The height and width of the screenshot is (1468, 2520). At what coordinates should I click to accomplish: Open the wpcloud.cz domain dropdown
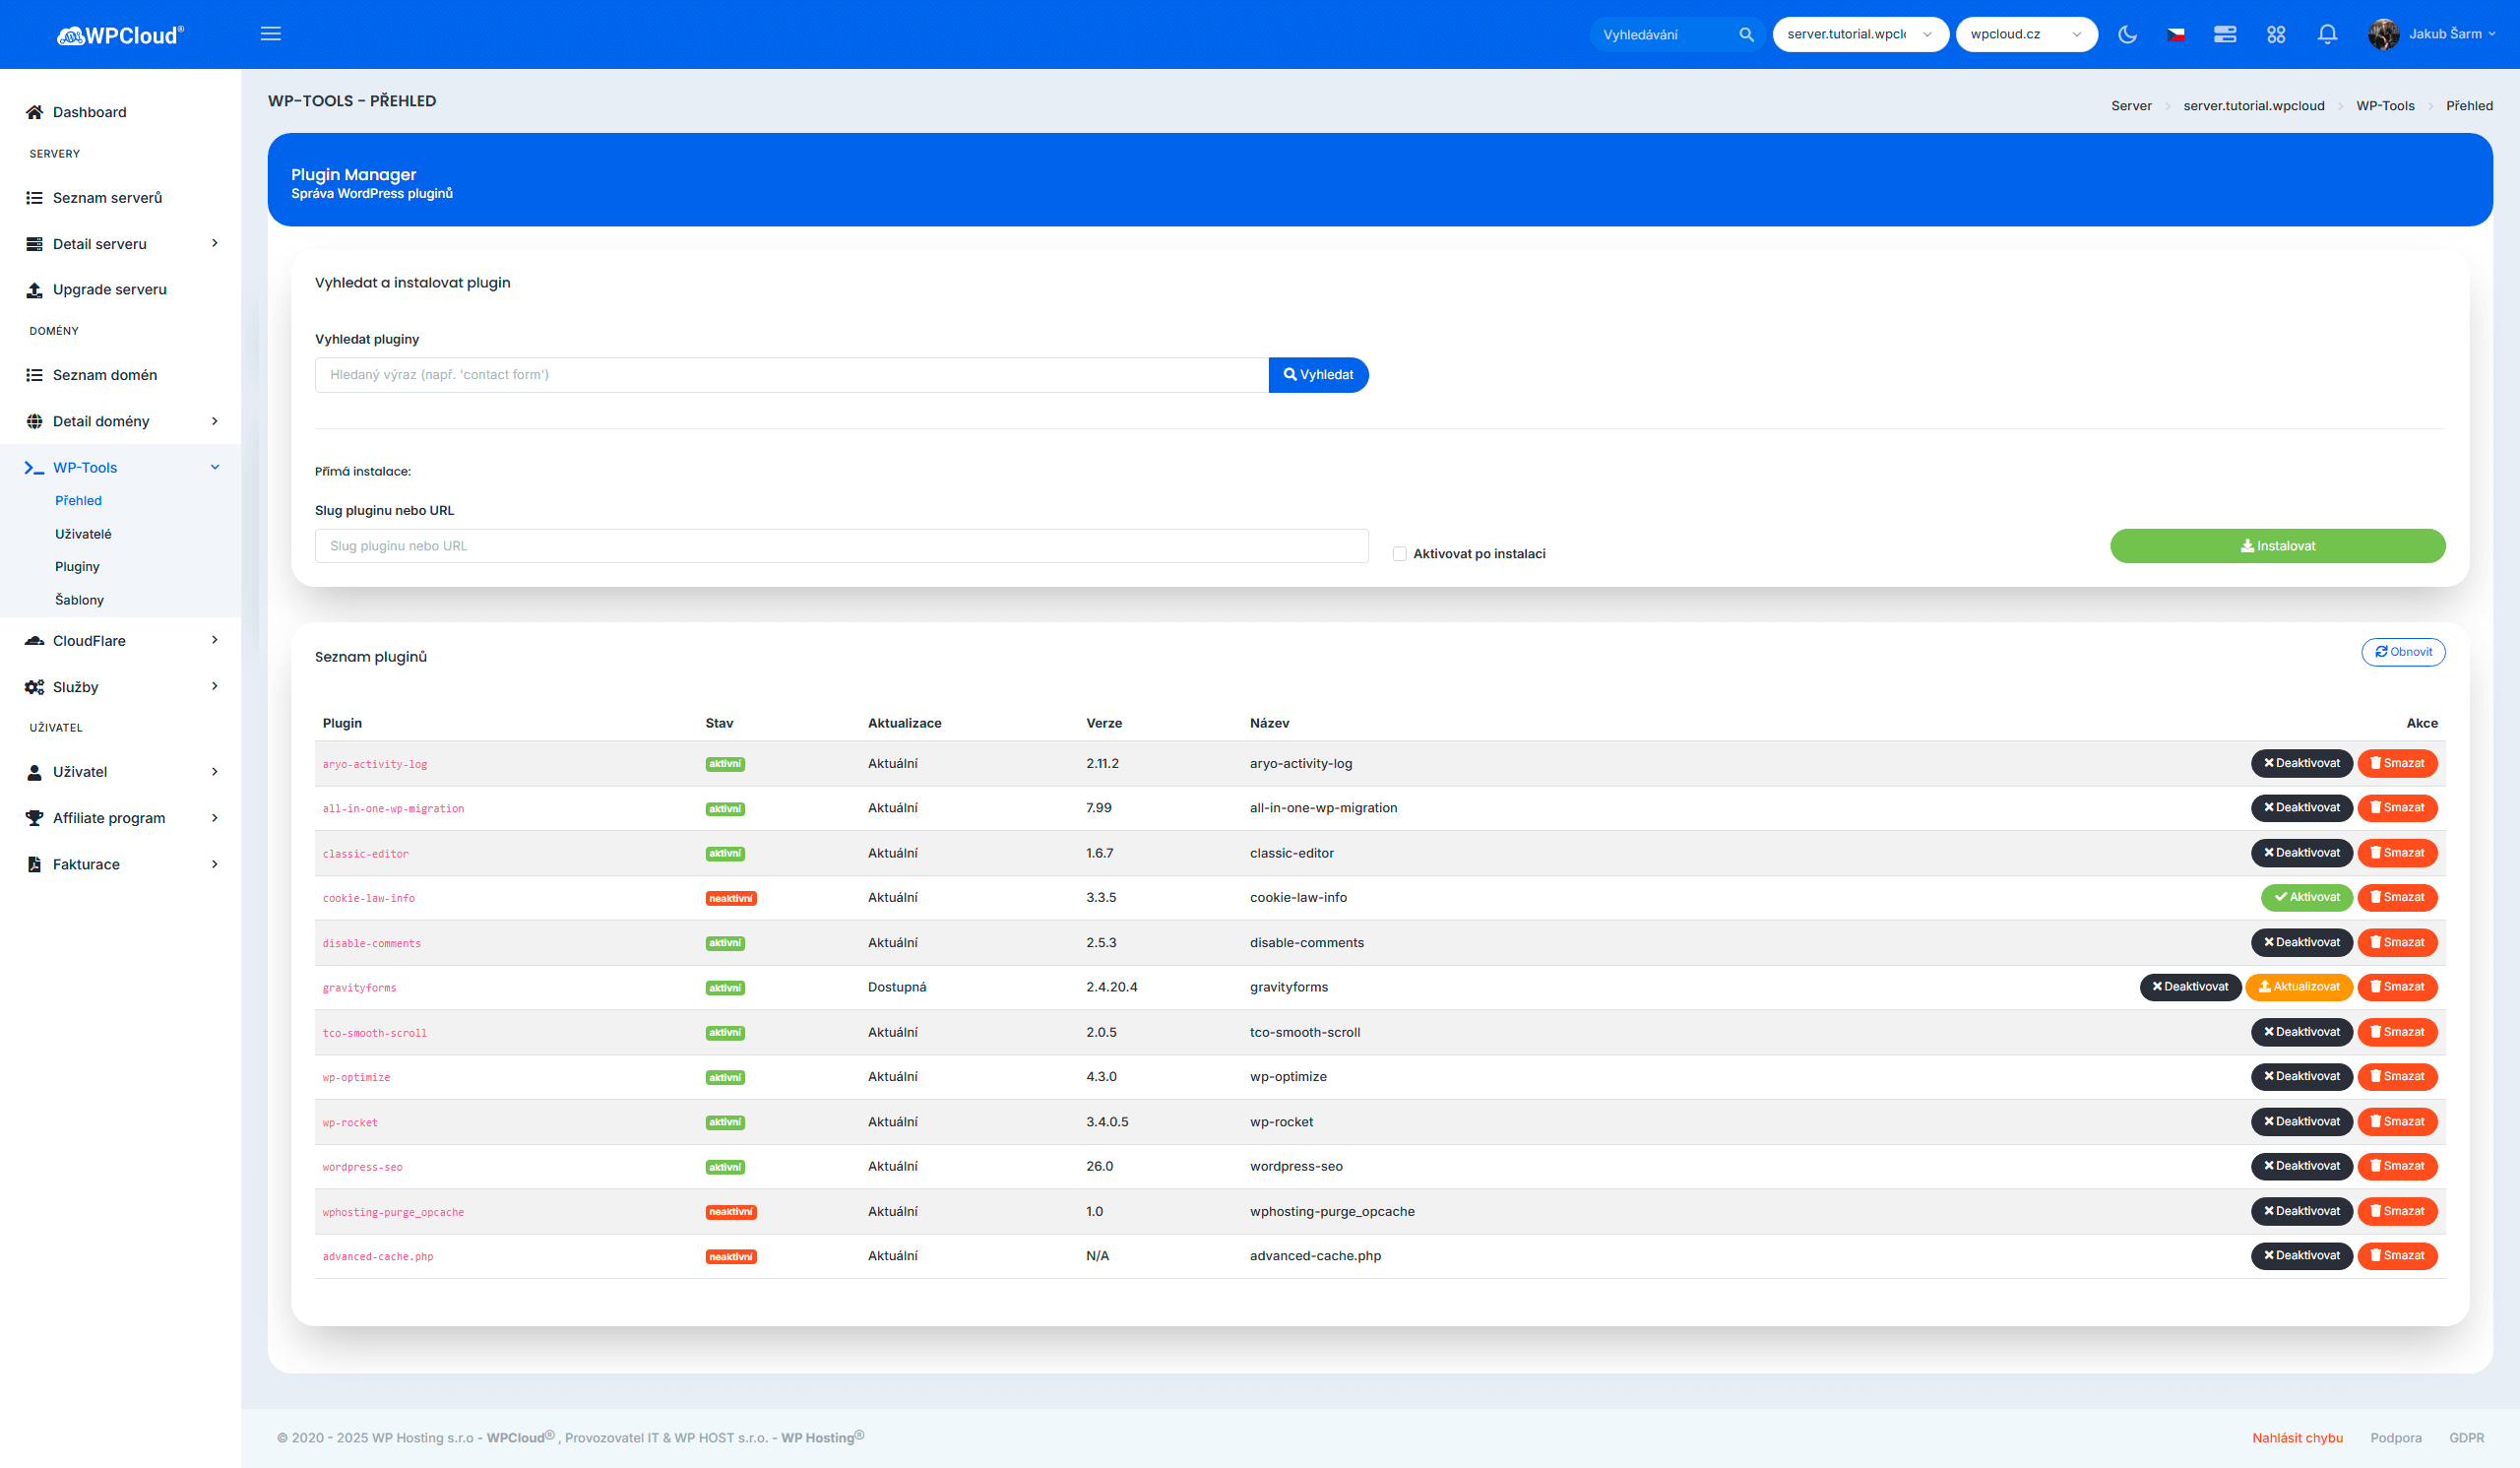click(x=2025, y=34)
